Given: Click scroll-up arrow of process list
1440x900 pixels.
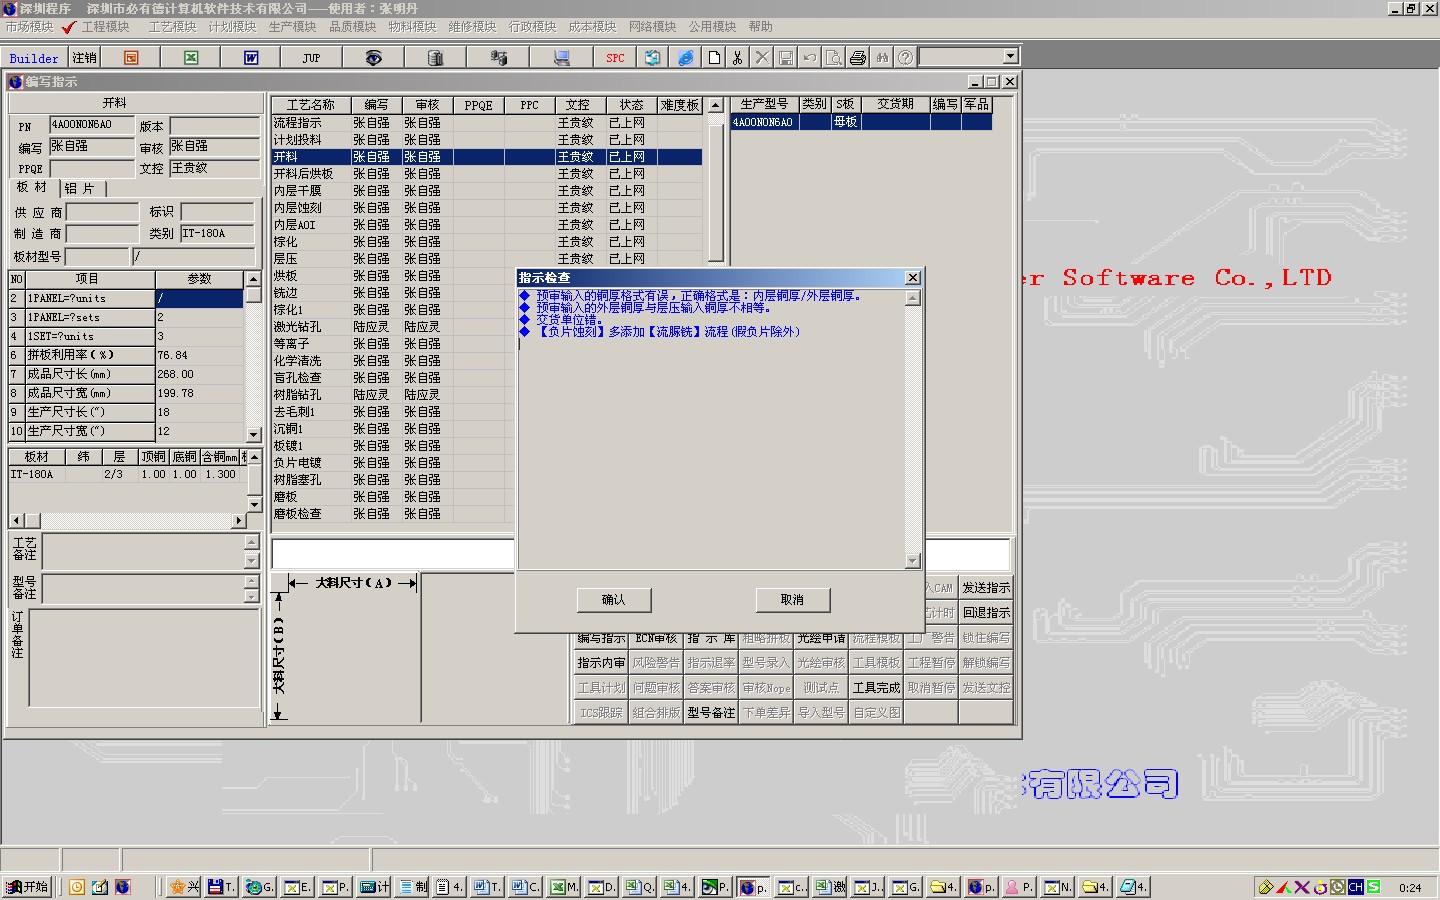Looking at the screenshot, I should (715, 105).
